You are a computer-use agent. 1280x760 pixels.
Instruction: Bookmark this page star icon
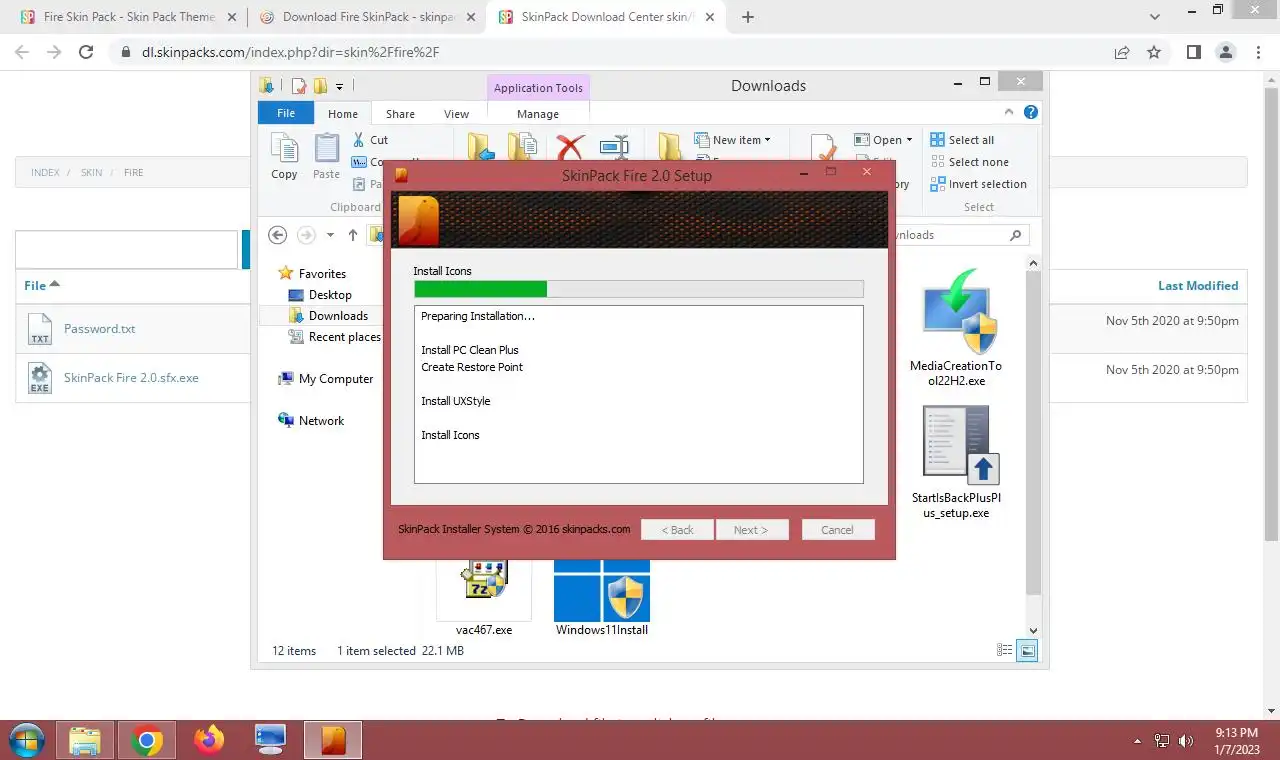click(1154, 52)
